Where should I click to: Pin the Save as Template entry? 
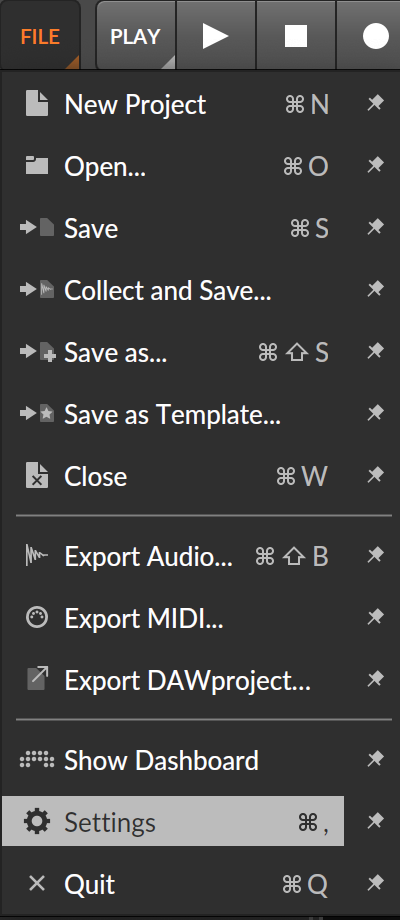click(375, 414)
